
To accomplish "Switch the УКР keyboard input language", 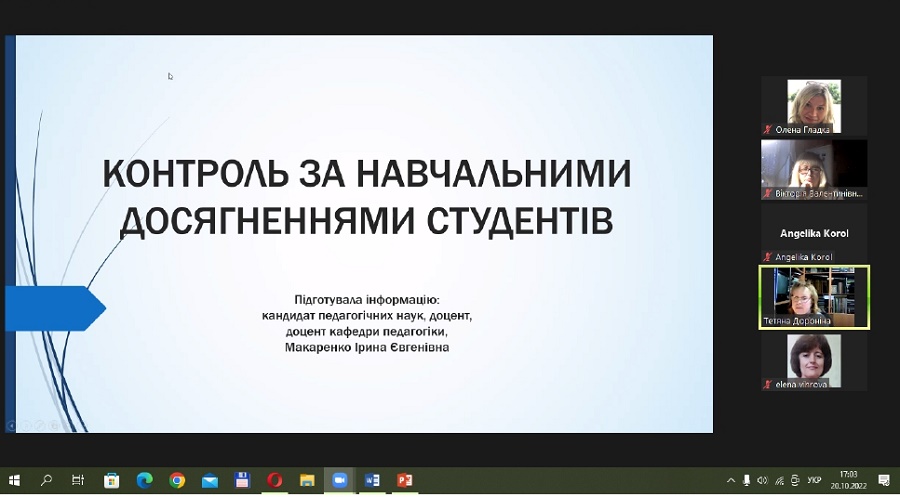I will tap(814, 480).
